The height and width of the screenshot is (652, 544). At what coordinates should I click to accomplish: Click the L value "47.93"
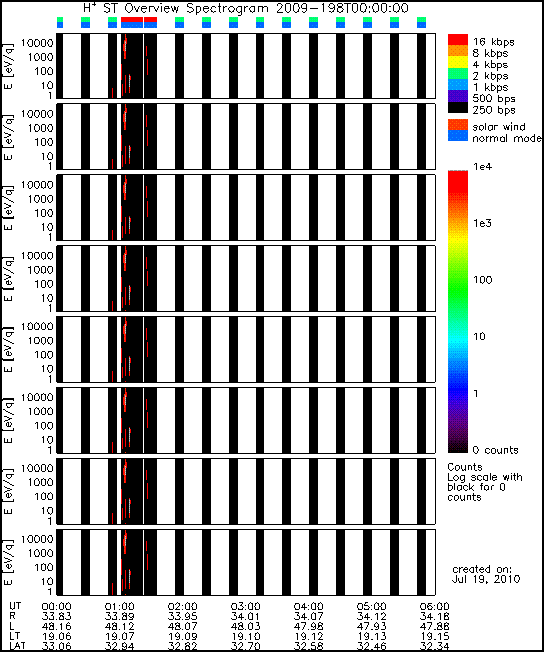371,626
